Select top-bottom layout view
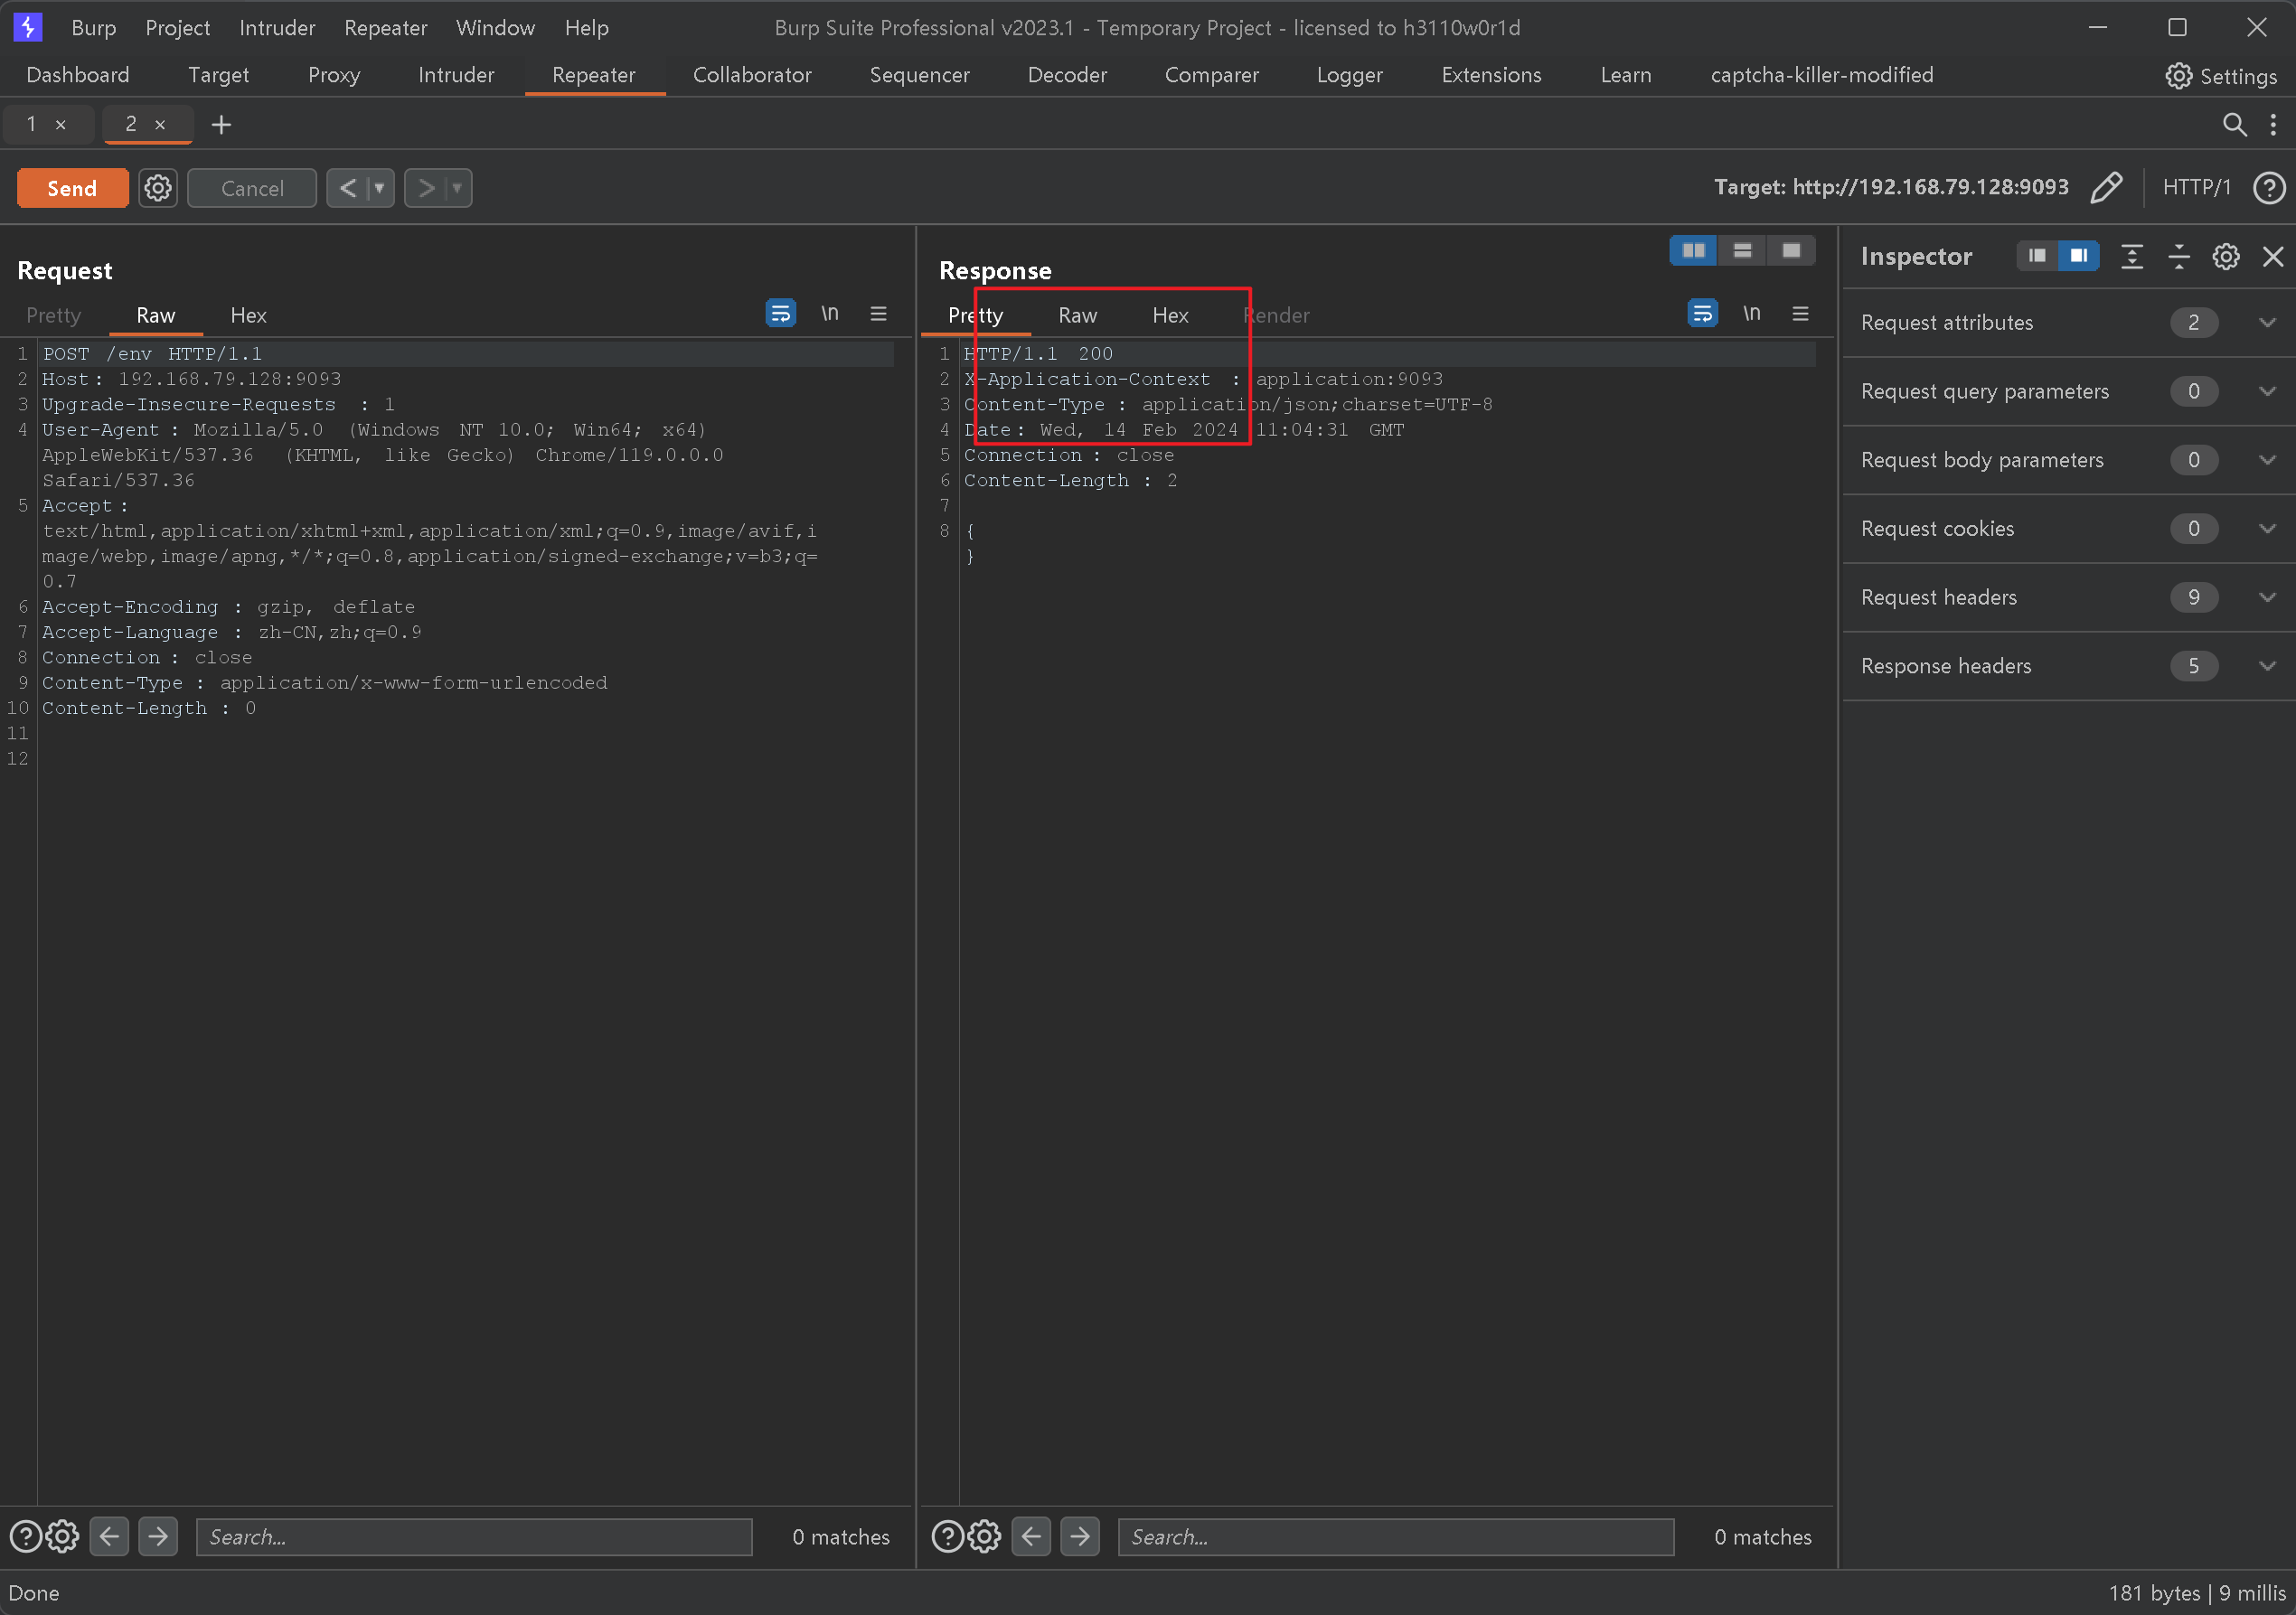The width and height of the screenshot is (2296, 1615). click(x=1742, y=251)
